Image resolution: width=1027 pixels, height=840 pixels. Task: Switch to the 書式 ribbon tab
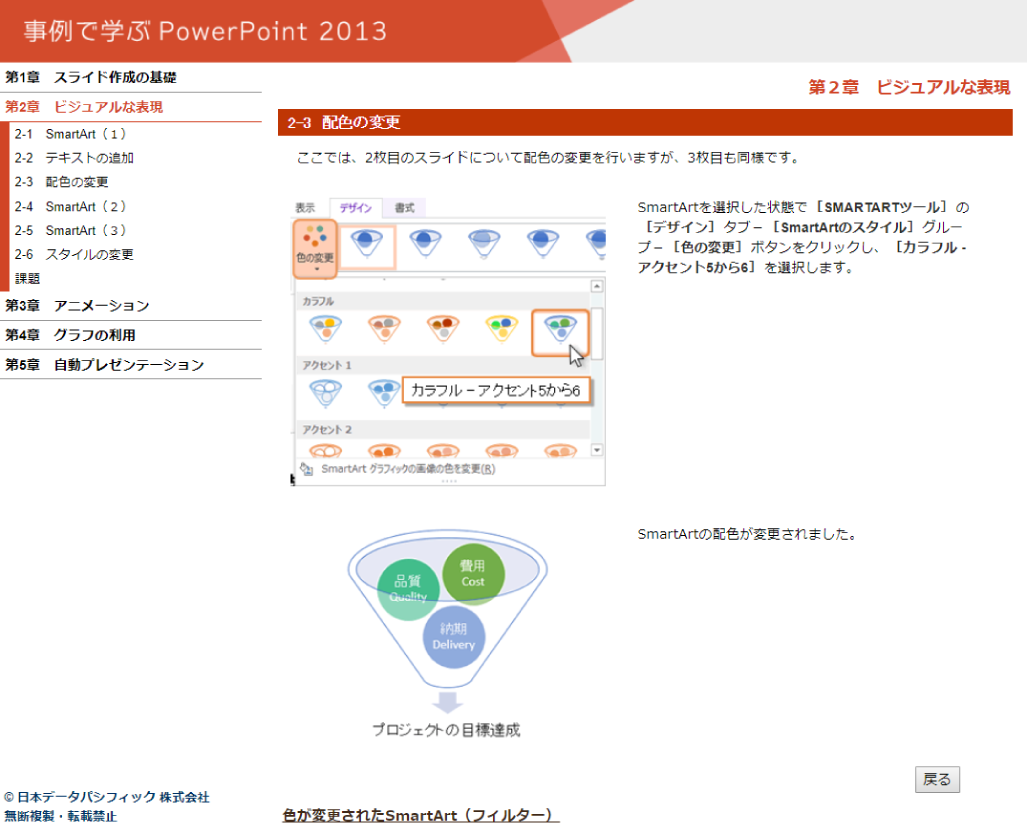[404, 208]
